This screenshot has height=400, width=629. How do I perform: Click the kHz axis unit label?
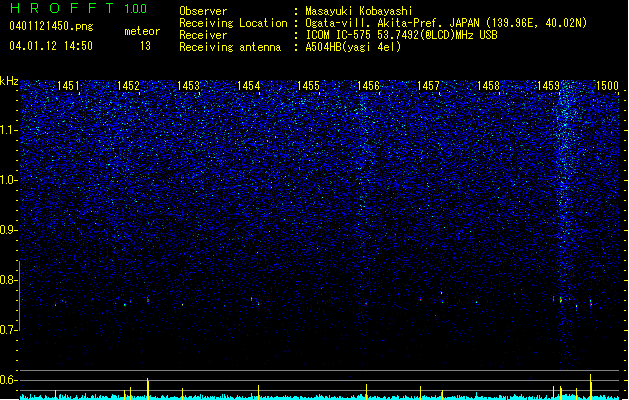[9, 81]
